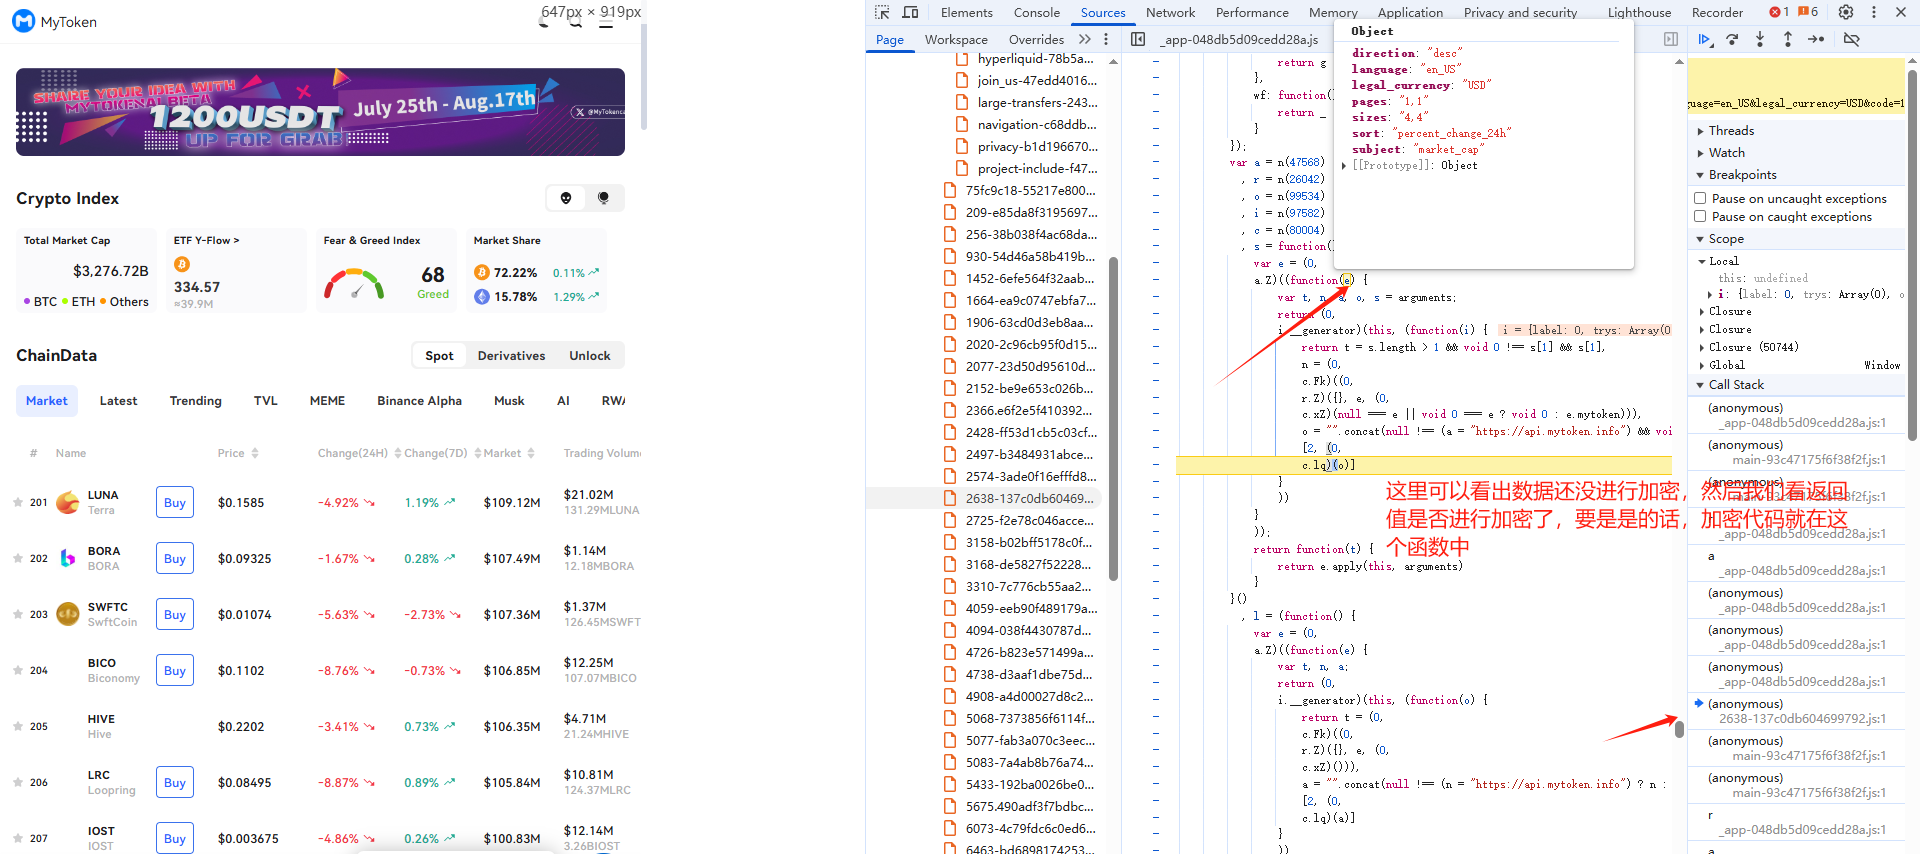Open the Application panel tab

pos(1410,12)
